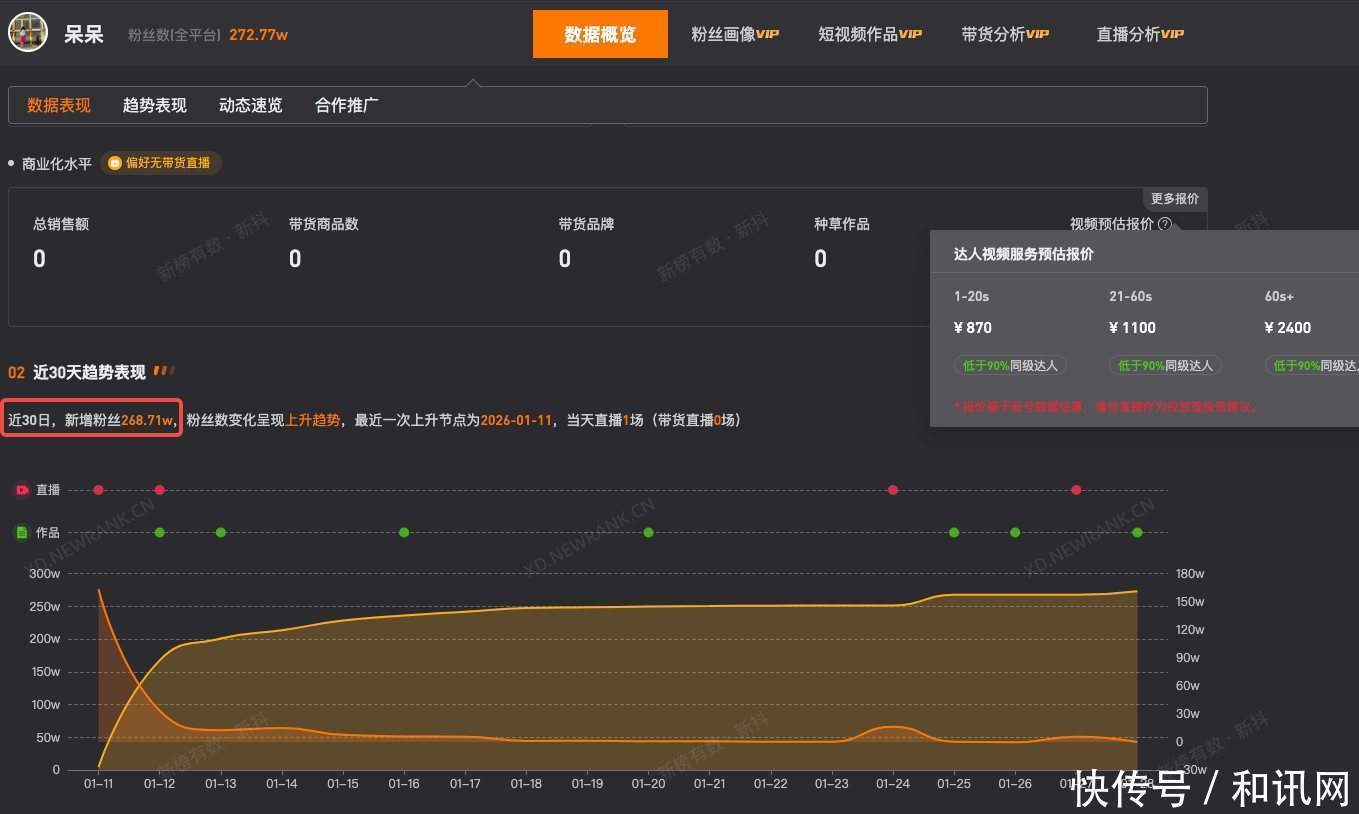Click help icon beside 视频预估报价
This screenshot has width=1359, height=814.
tap(1164, 224)
